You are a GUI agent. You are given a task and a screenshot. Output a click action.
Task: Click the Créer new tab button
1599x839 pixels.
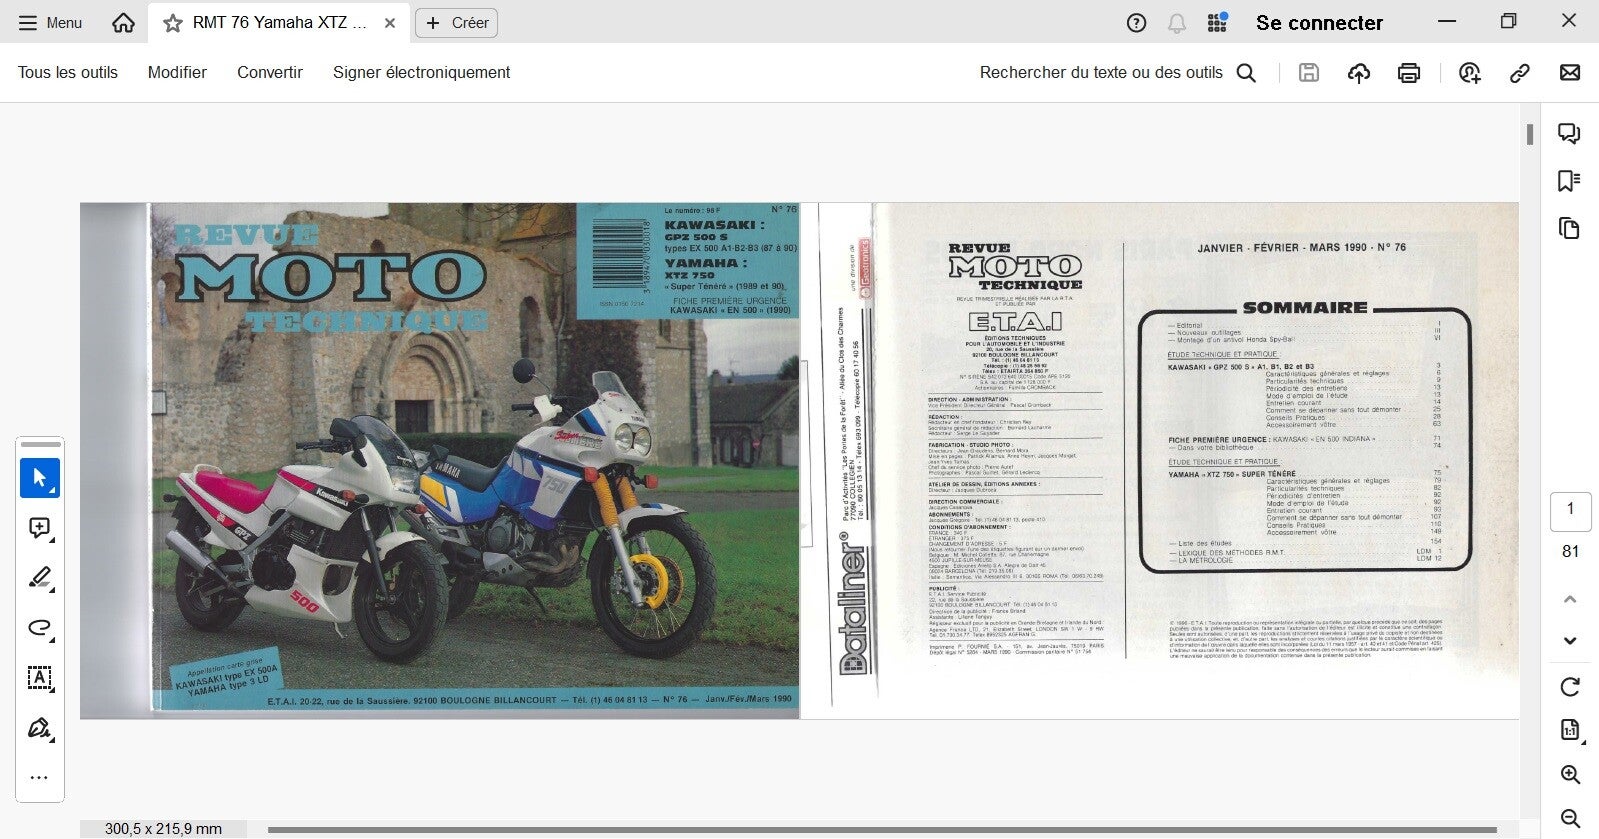click(457, 23)
